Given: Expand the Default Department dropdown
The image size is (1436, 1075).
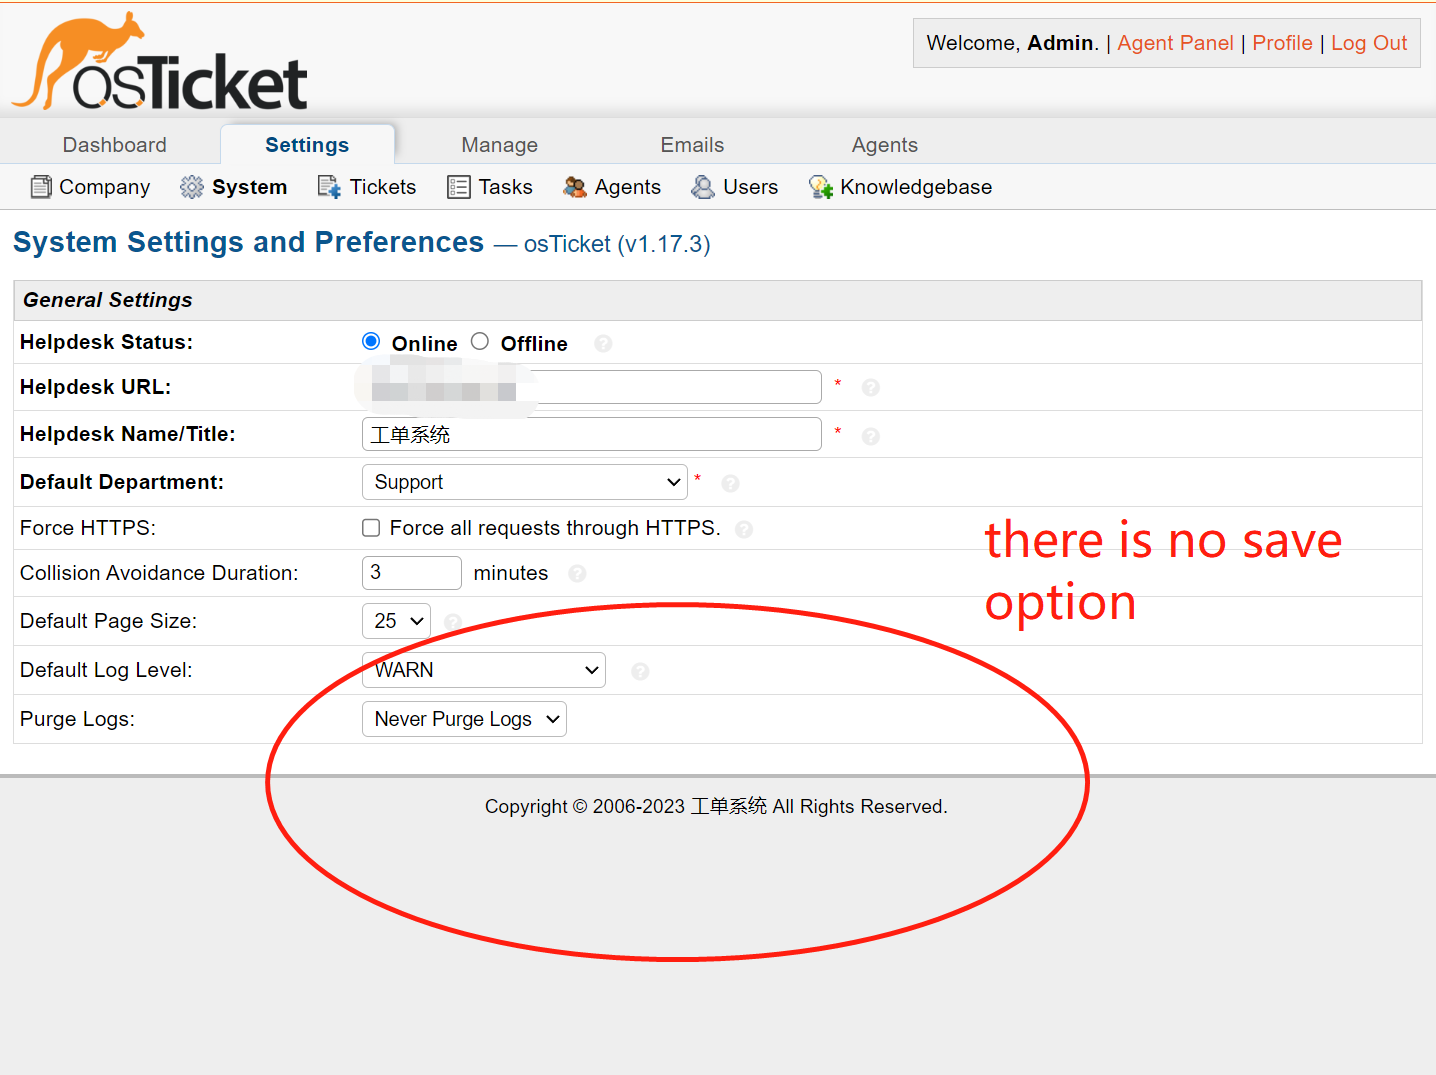Looking at the screenshot, I should pyautogui.click(x=524, y=482).
